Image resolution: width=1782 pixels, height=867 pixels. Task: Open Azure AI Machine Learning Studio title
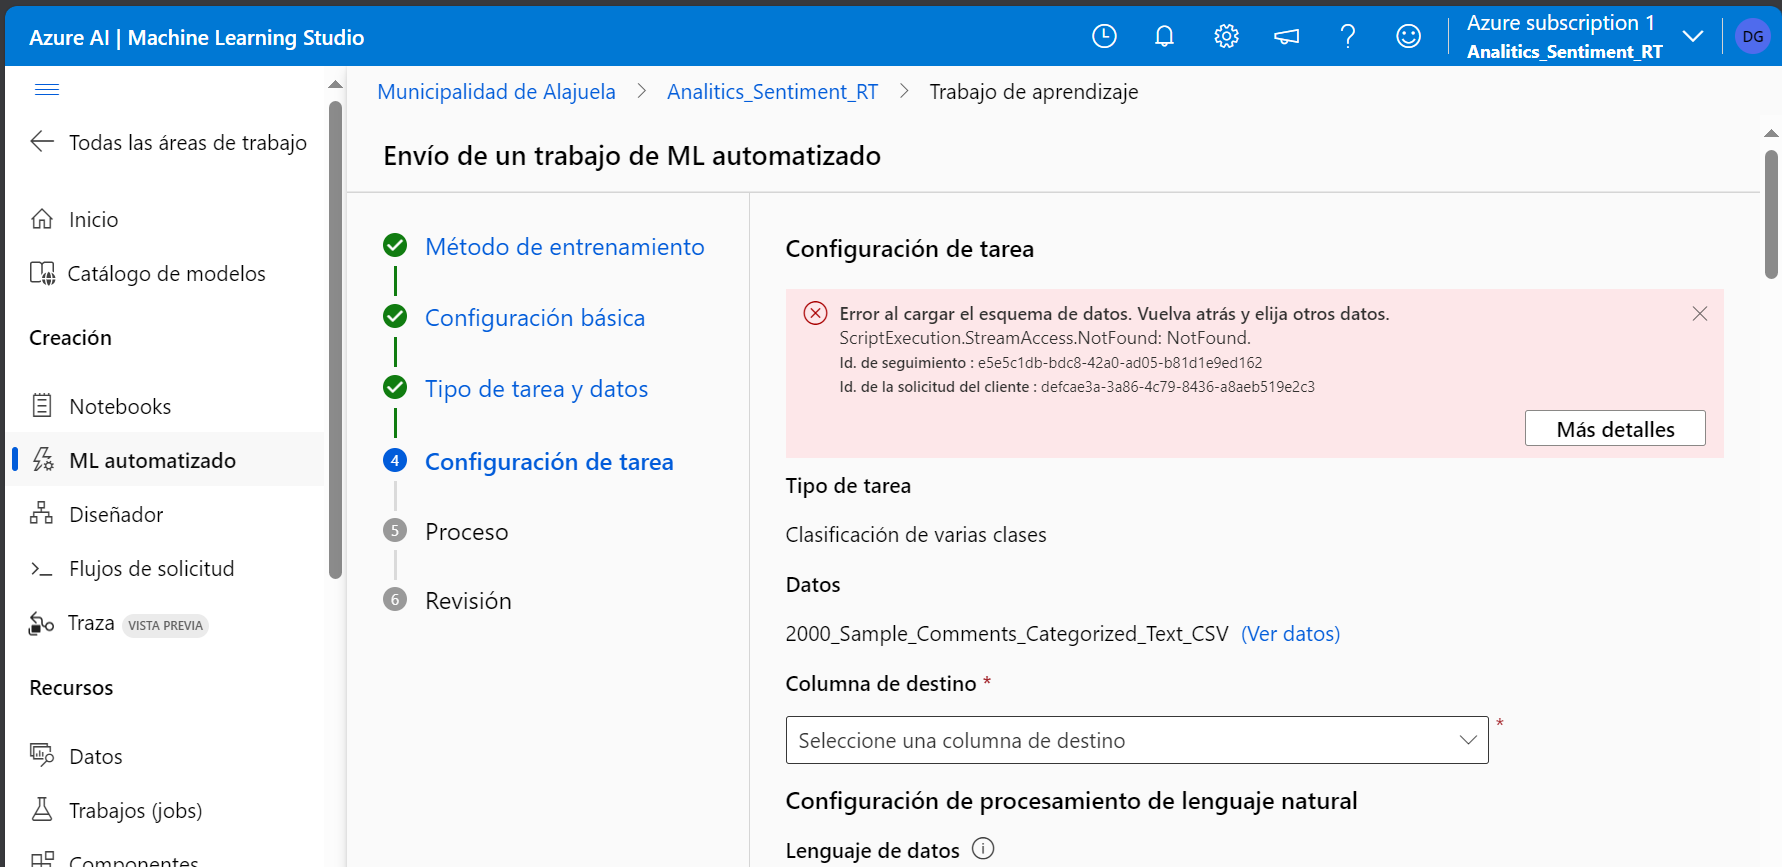point(196,37)
